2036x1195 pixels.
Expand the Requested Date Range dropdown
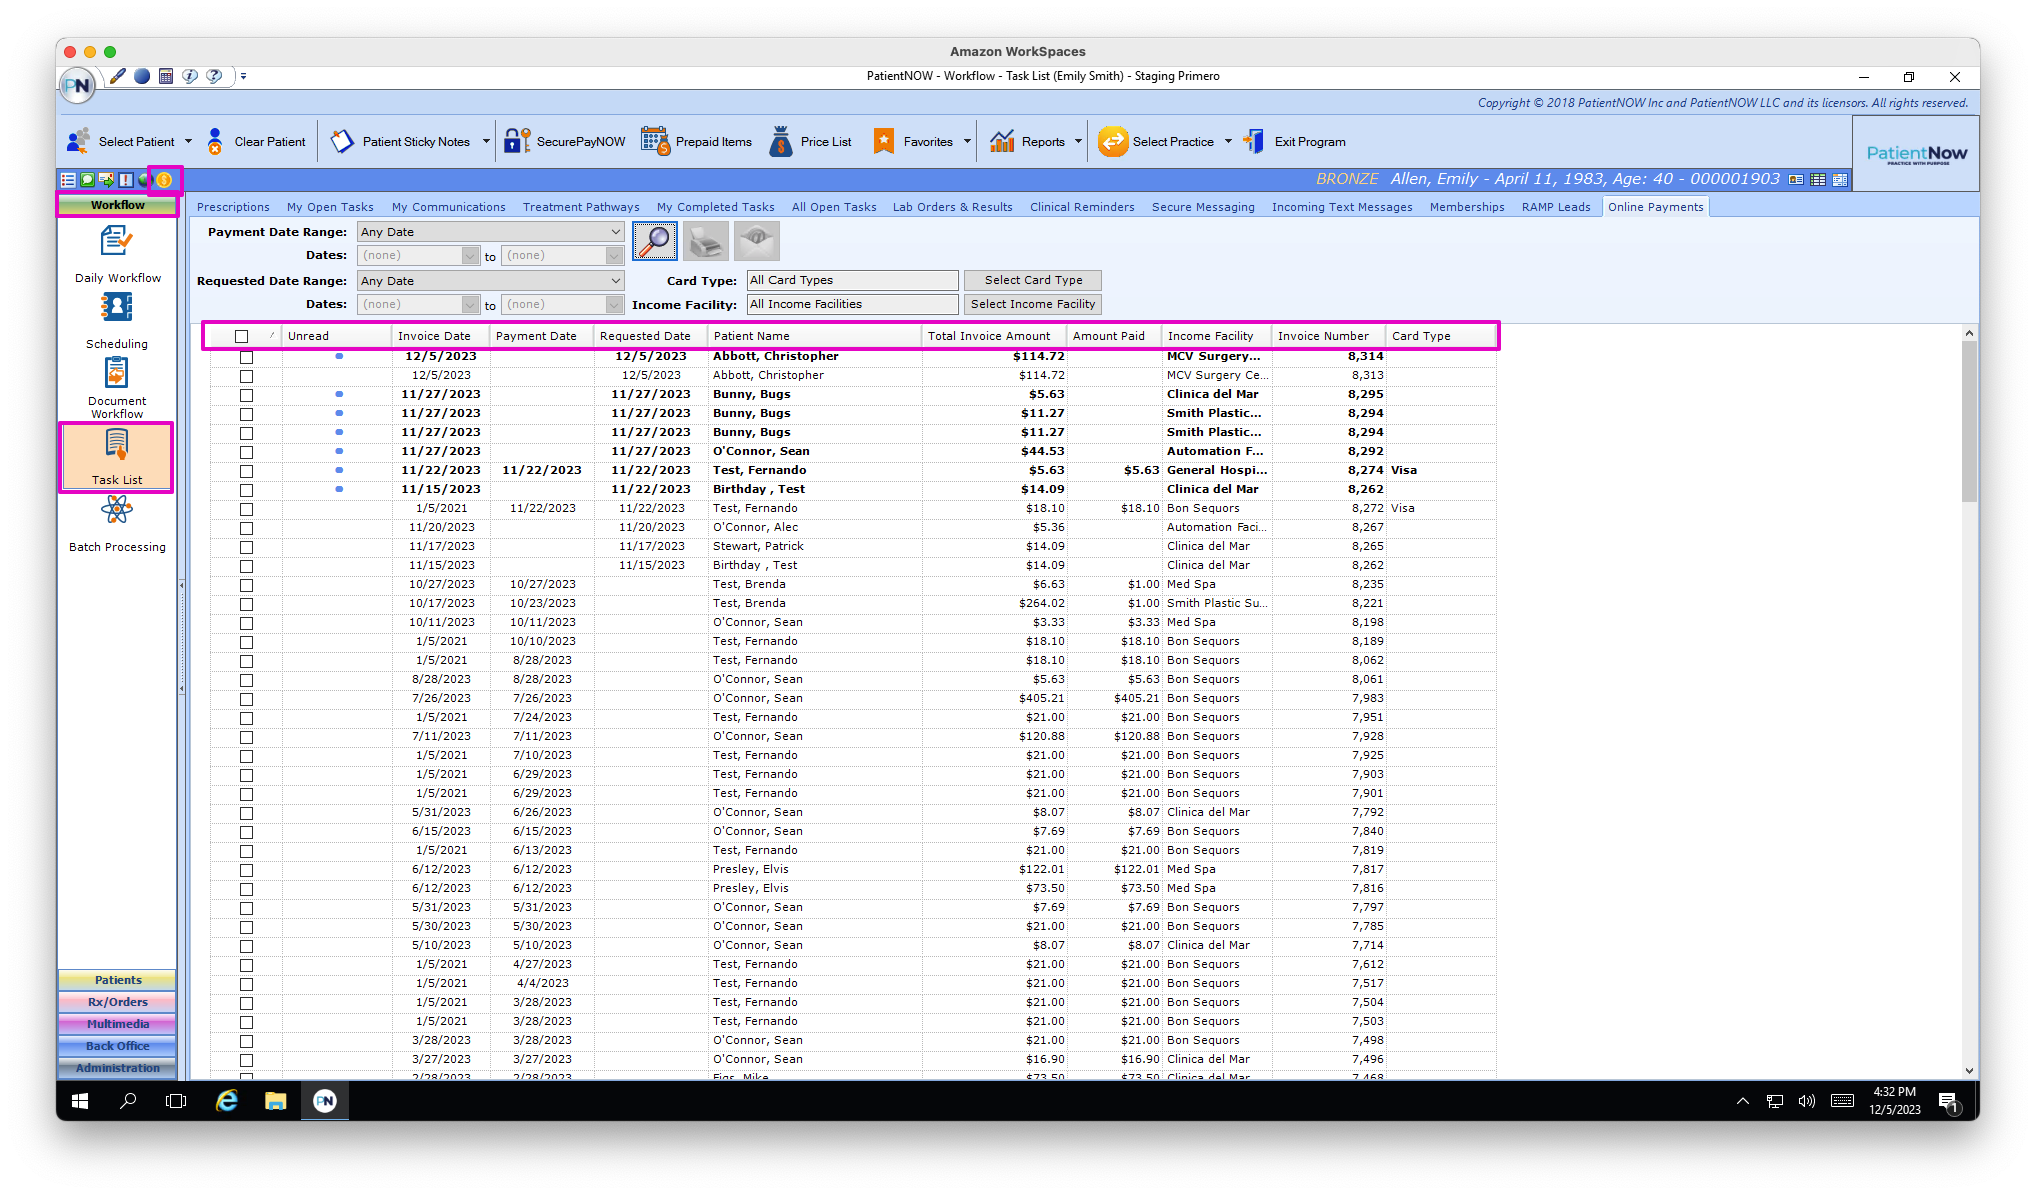[x=615, y=281]
